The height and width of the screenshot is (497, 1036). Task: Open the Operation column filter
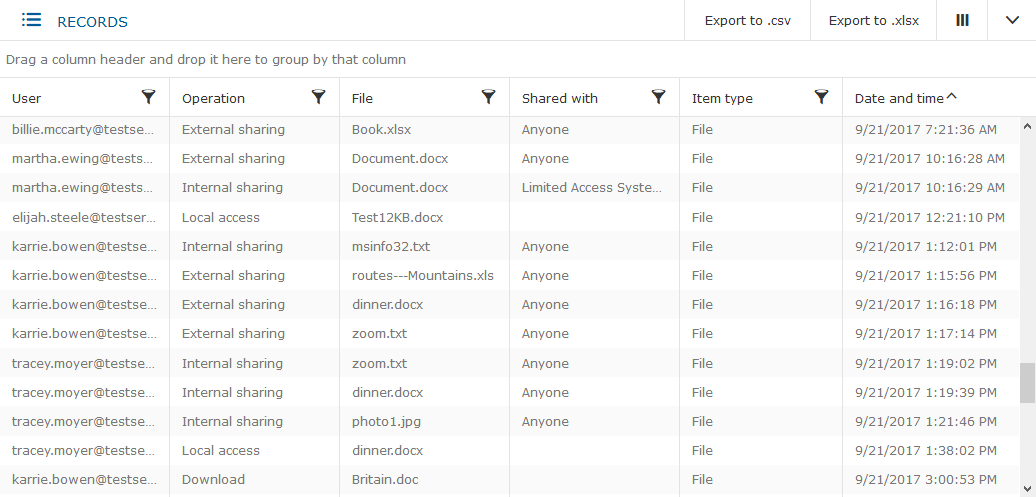pos(318,97)
